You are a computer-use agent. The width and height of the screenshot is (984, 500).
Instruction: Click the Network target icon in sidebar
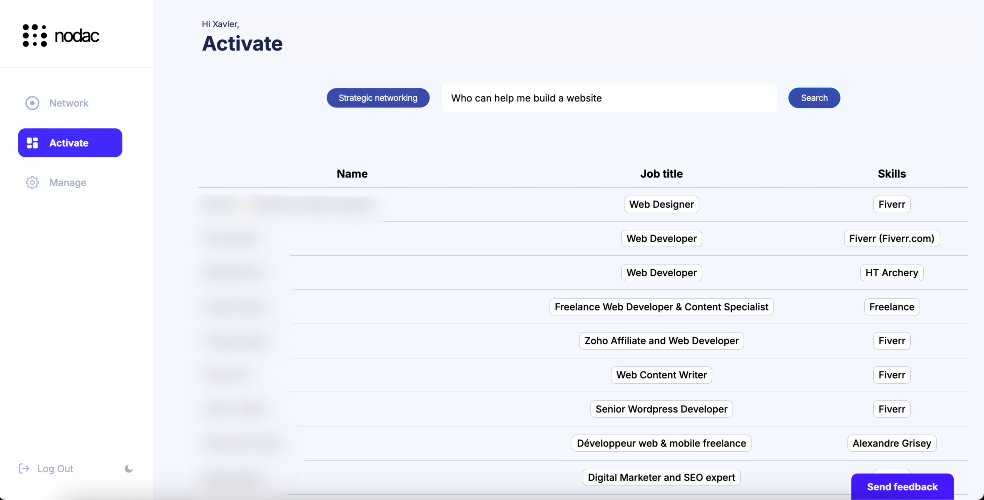coord(32,103)
